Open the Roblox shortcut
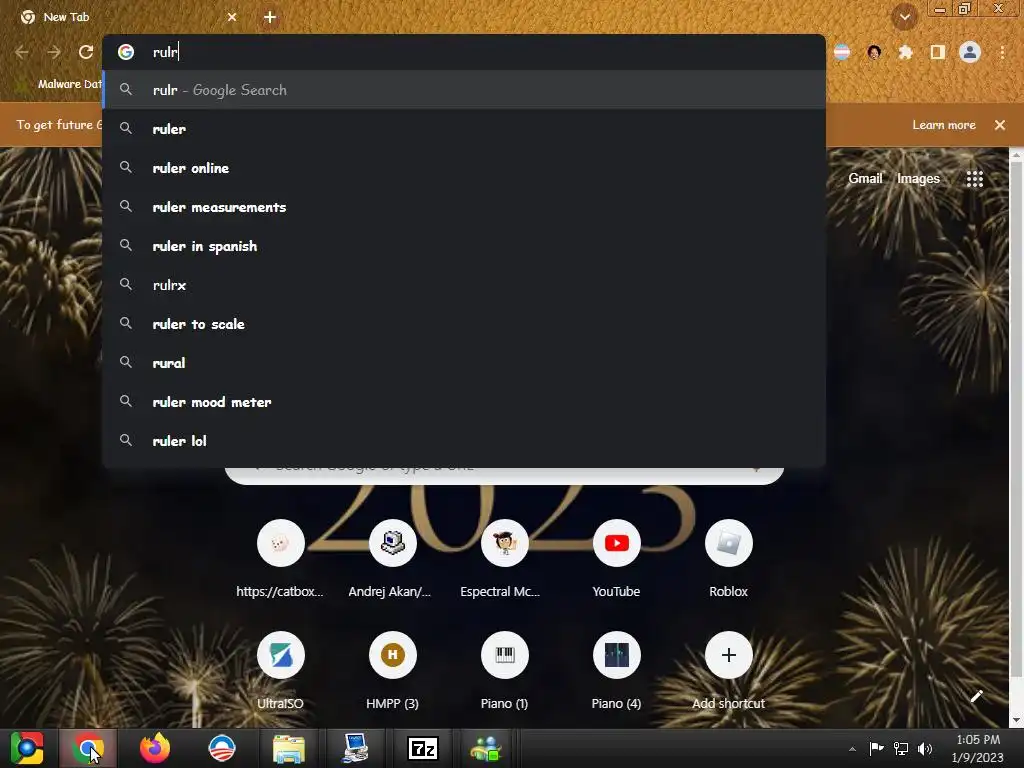The width and height of the screenshot is (1024, 768). (728, 559)
